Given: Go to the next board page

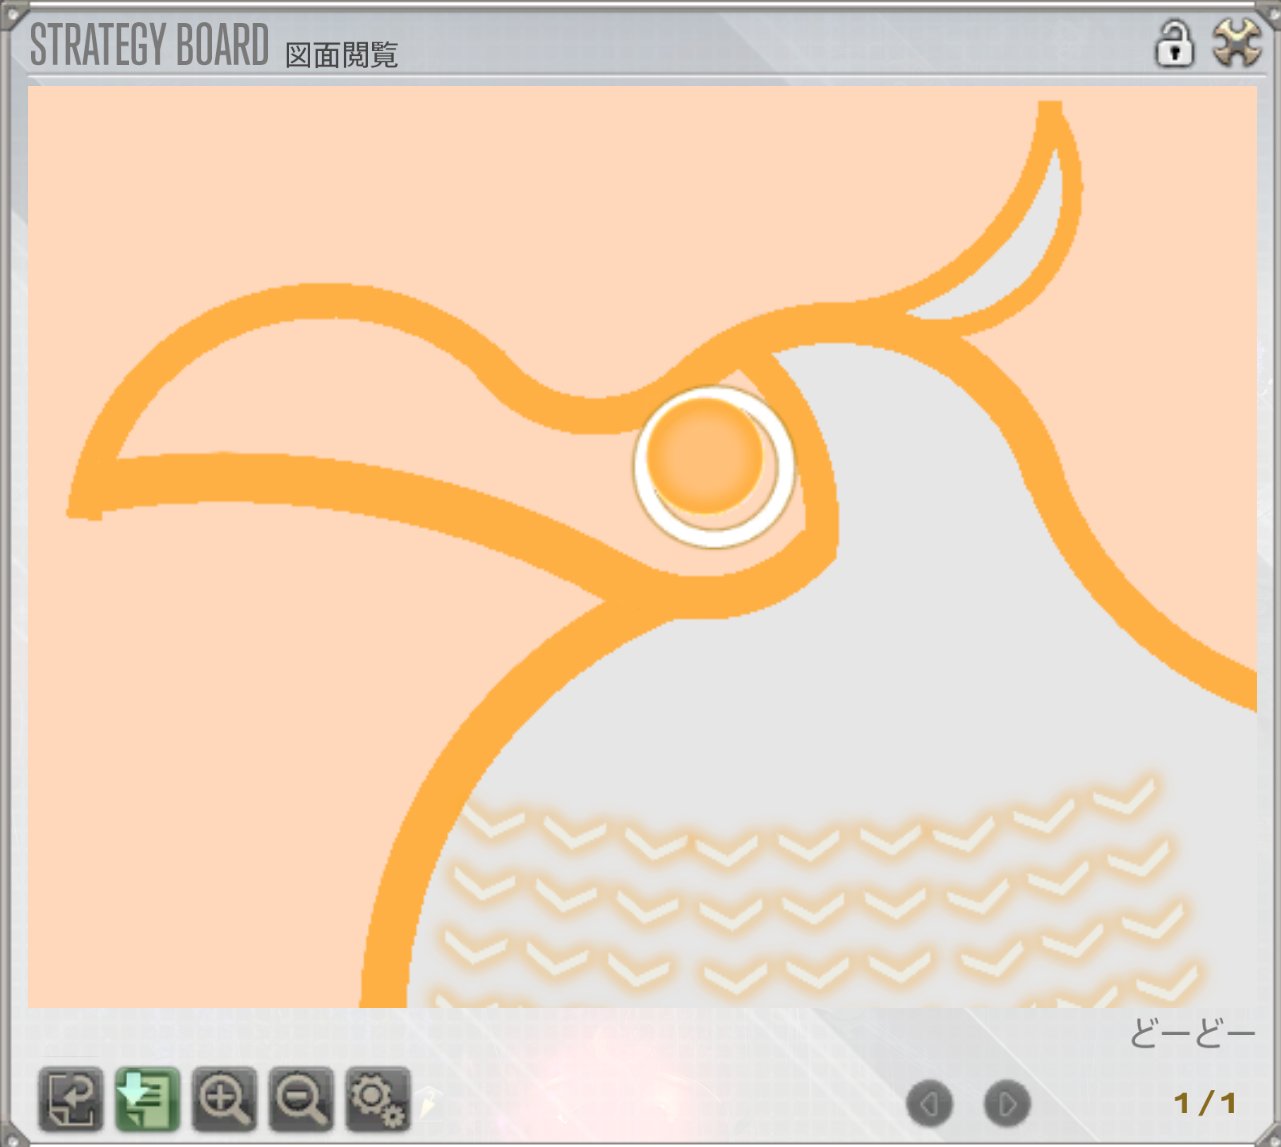Looking at the screenshot, I should (x=1007, y=1104).
